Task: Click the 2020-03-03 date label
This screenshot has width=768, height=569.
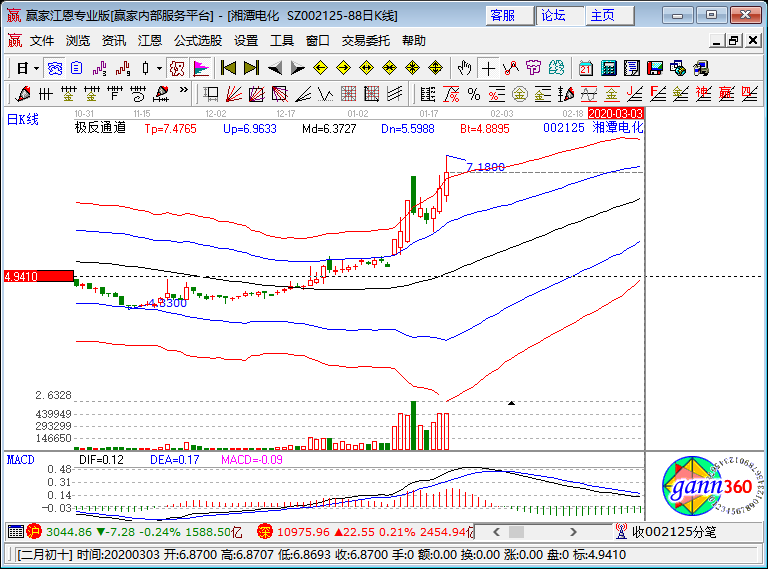Action: click(x=615, y=114)
